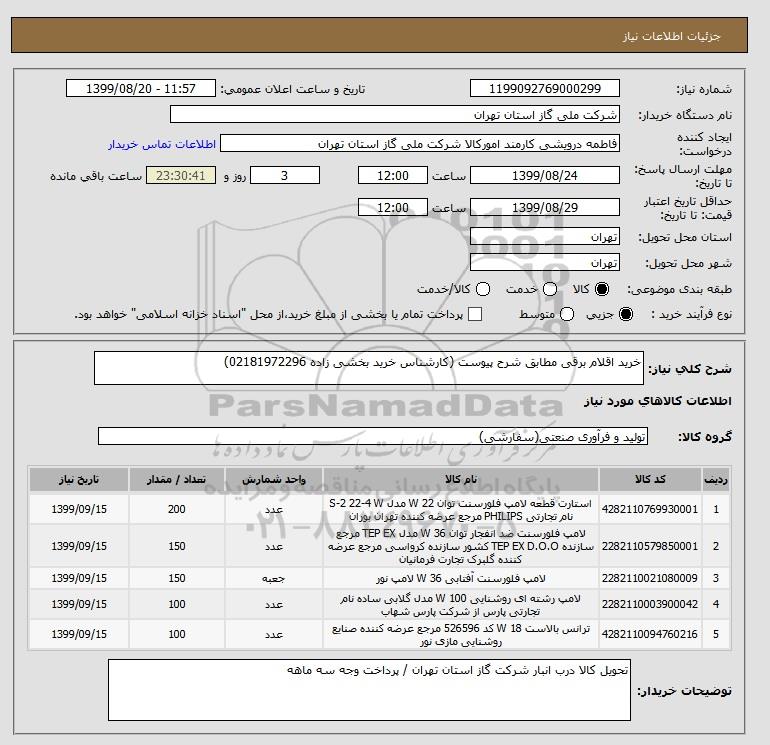The height and width of the screenshot is (745, 770).
Task: Select the کالا radio button
Action: click(602, 289)
